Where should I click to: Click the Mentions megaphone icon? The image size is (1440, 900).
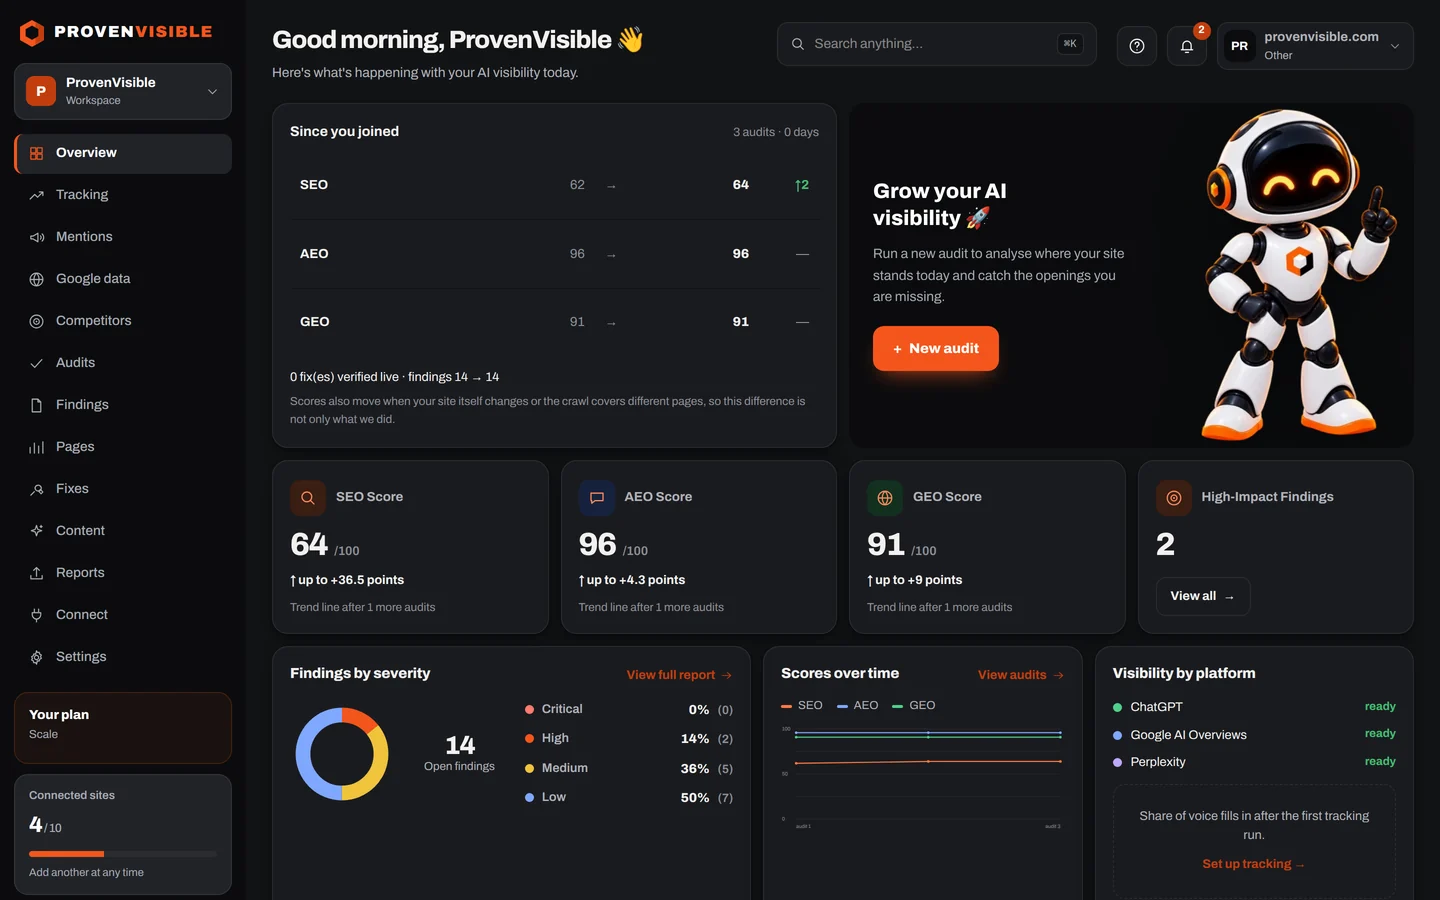tap(37, 237)
